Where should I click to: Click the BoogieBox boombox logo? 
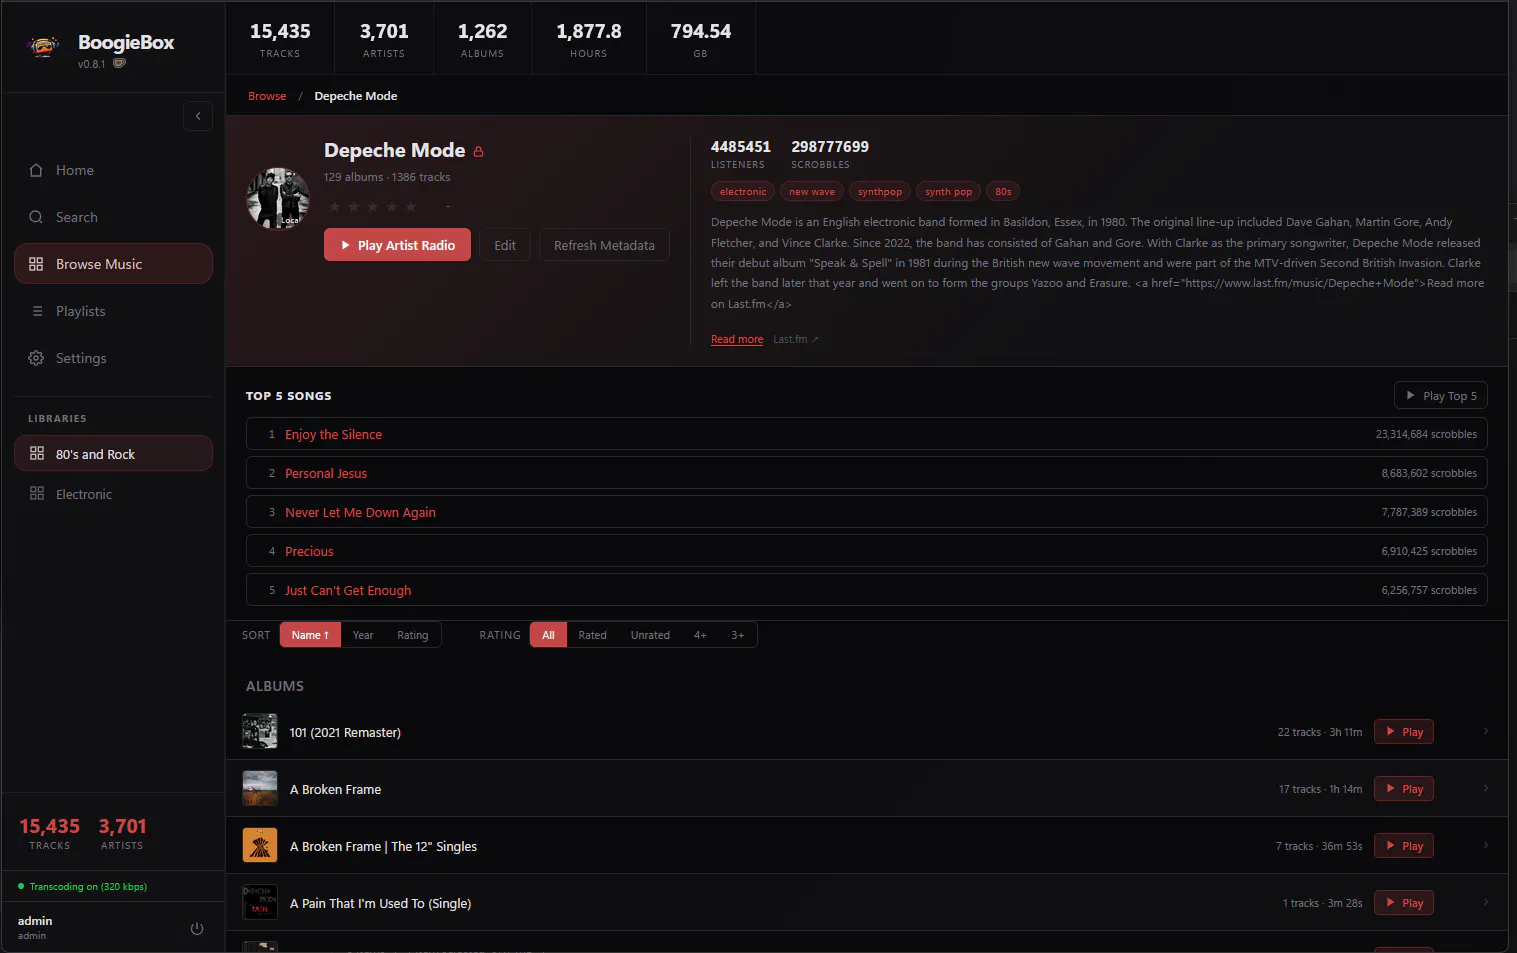tap(44, 46)
